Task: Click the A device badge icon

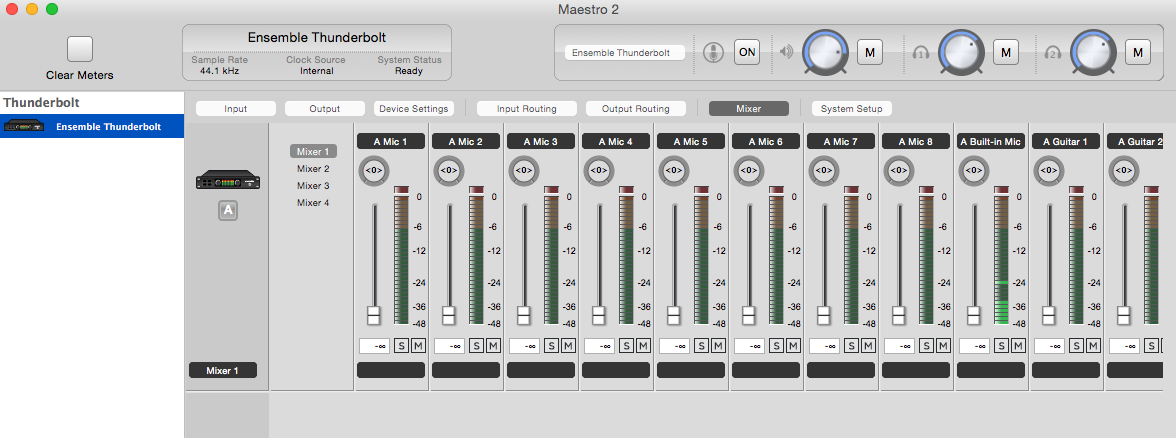Action: click(x=227, y=210)
